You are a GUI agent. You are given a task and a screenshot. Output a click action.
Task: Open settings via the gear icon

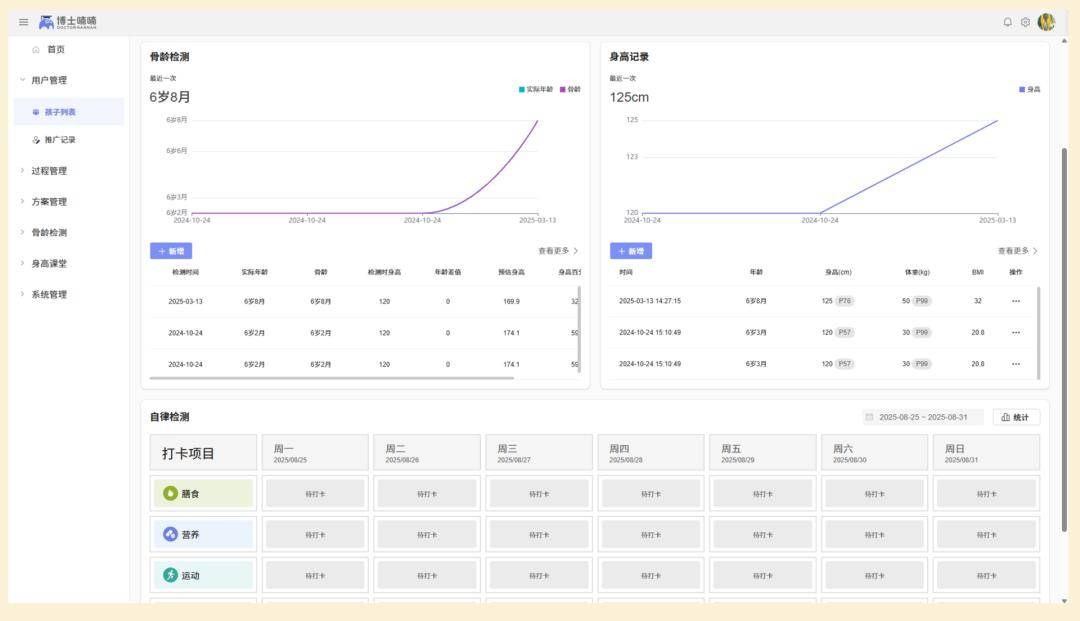tap(1025, 22)
